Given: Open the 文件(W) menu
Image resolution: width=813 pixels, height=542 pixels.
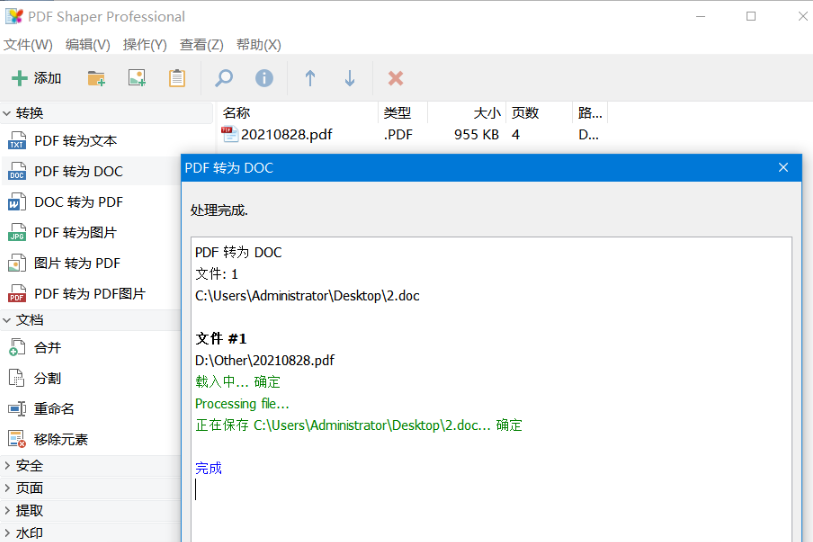Looking at the screenshot, I should point(28,45).
